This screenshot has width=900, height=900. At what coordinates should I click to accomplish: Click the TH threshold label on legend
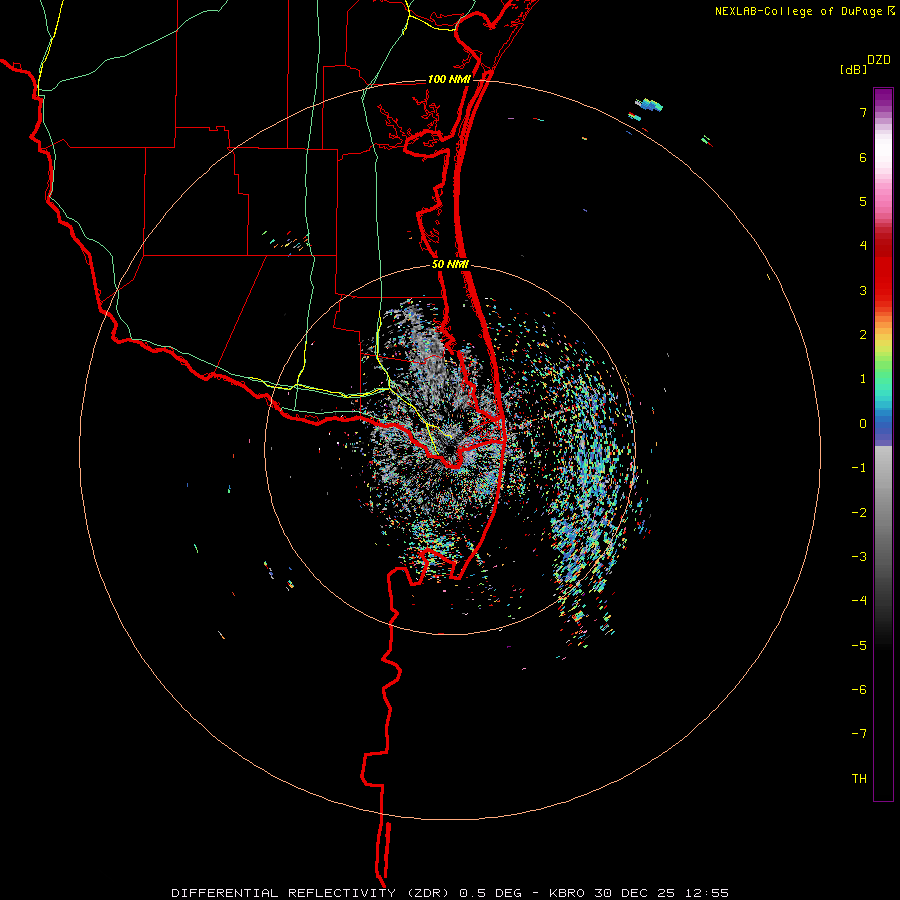[859, 779]
